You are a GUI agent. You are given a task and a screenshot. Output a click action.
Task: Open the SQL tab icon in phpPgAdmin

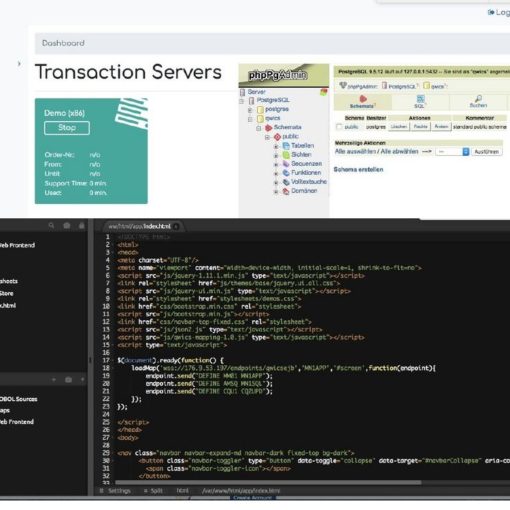(x=421, y=99)
